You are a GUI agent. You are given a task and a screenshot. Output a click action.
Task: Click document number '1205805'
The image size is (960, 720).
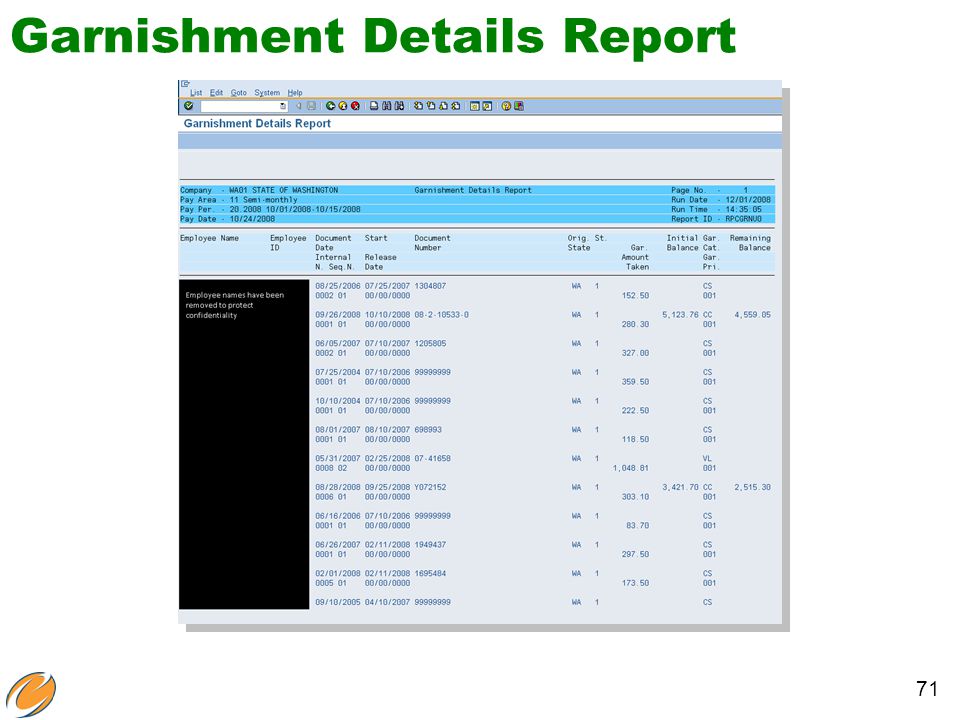(430, 343)
